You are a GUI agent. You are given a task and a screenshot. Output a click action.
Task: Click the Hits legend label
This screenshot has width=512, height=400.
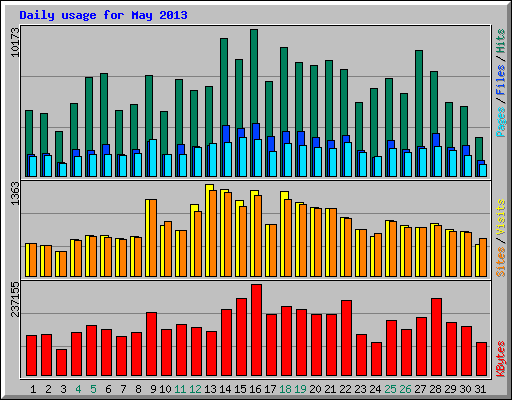[500, 41]
